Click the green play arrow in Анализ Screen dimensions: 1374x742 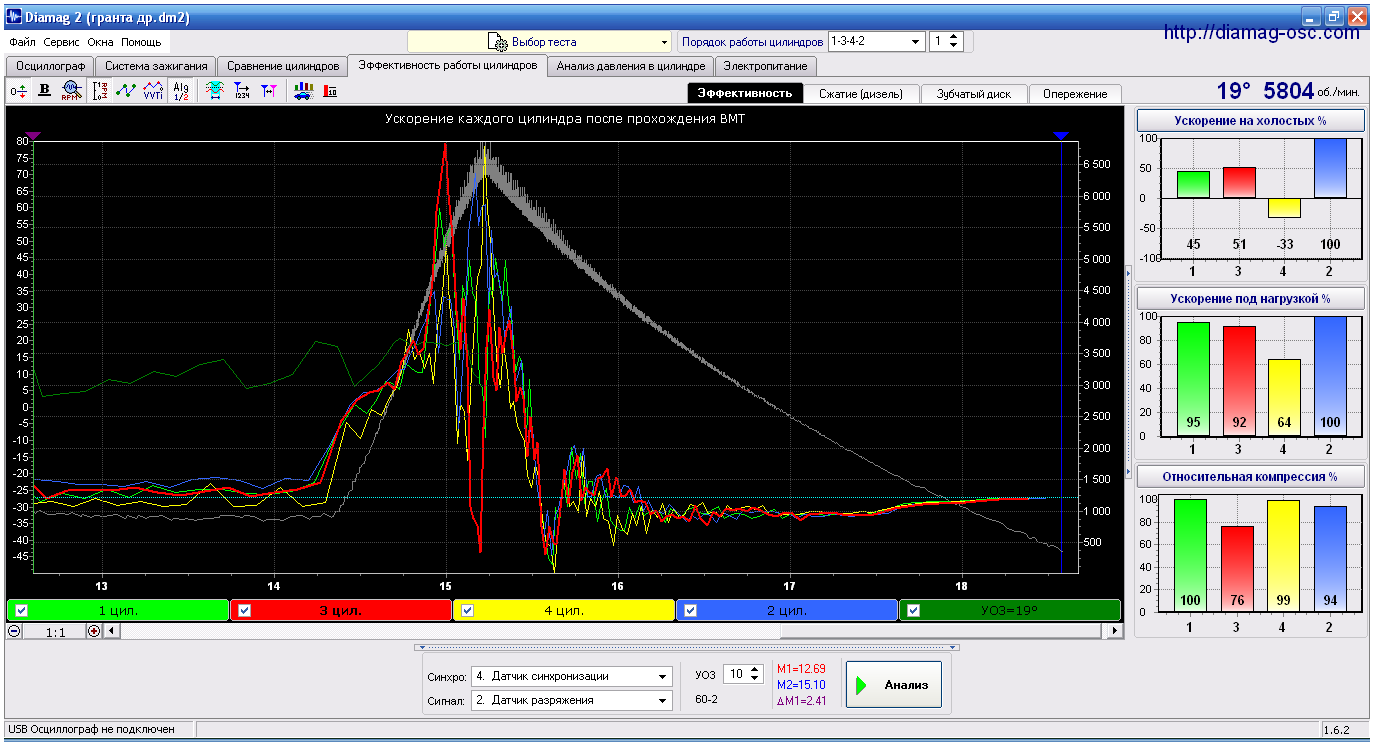pyautogui.click(x=861, y=685)
